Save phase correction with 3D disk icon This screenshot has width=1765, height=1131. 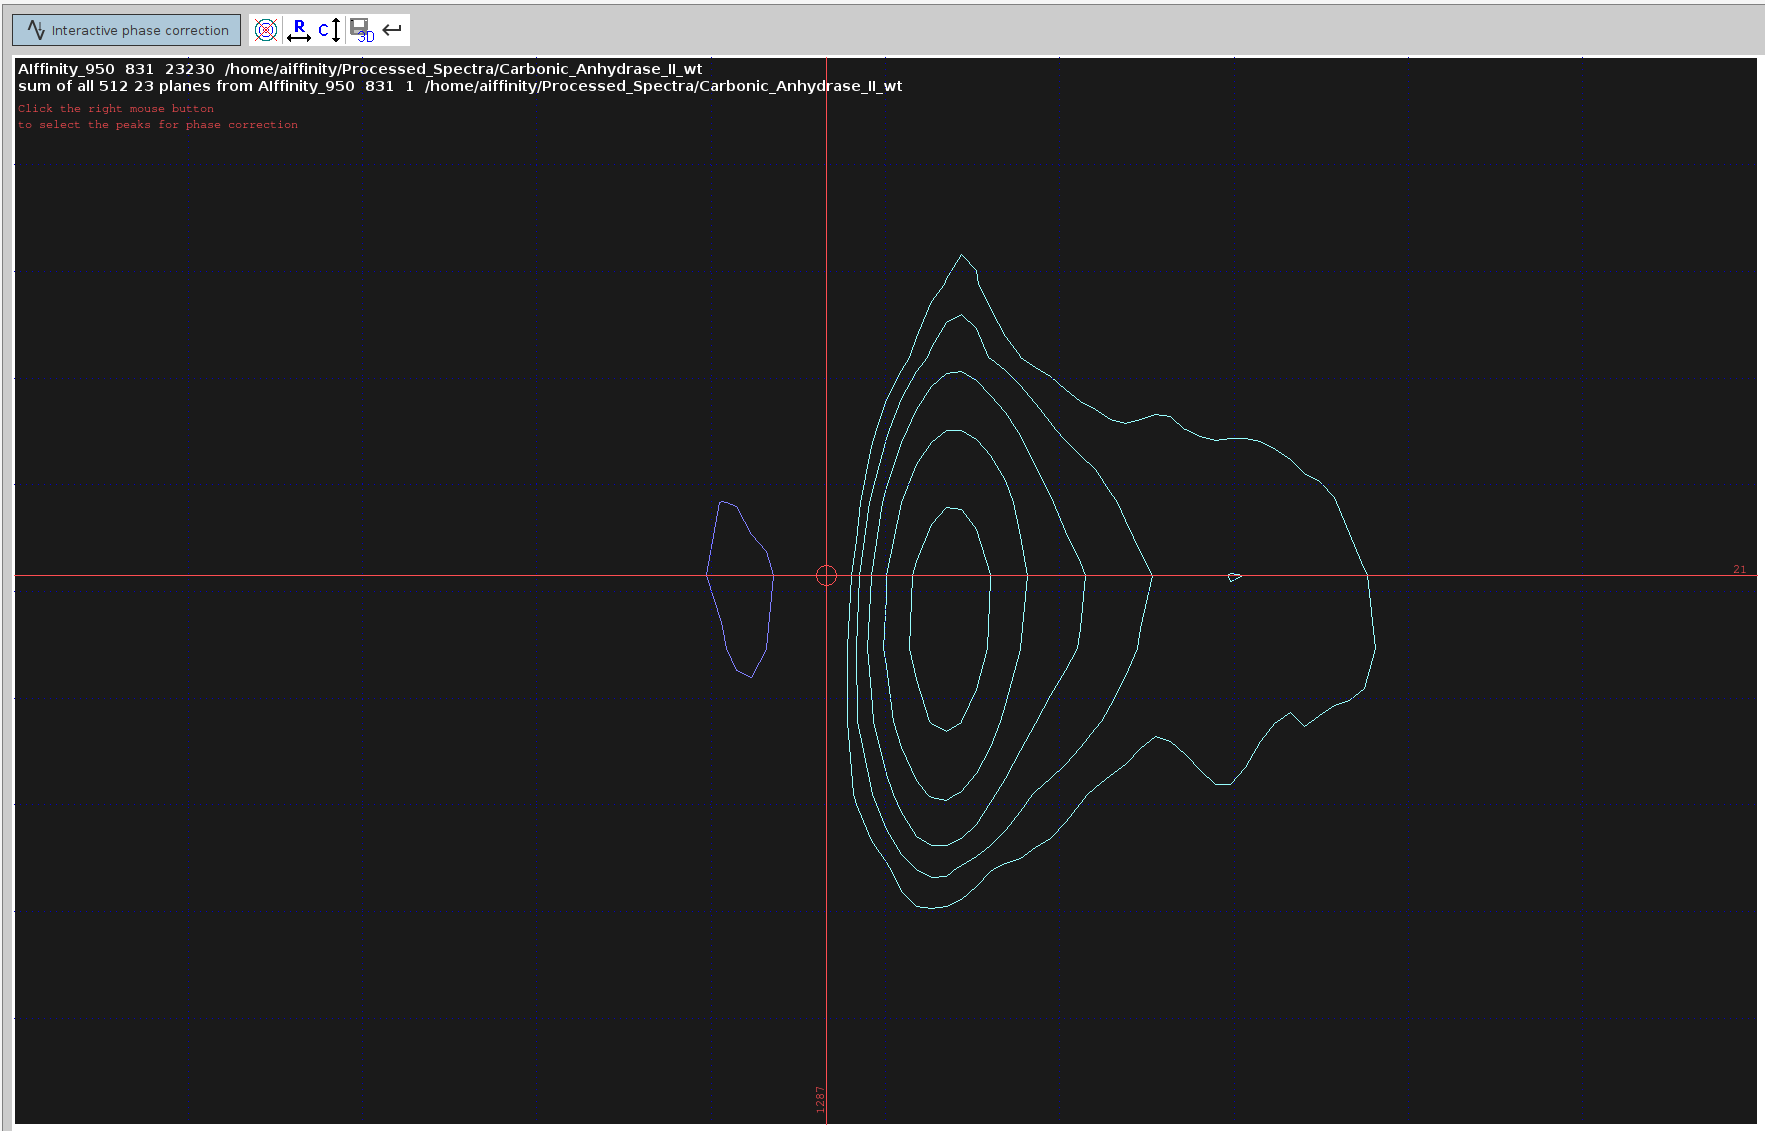click(x=361, y=30)
